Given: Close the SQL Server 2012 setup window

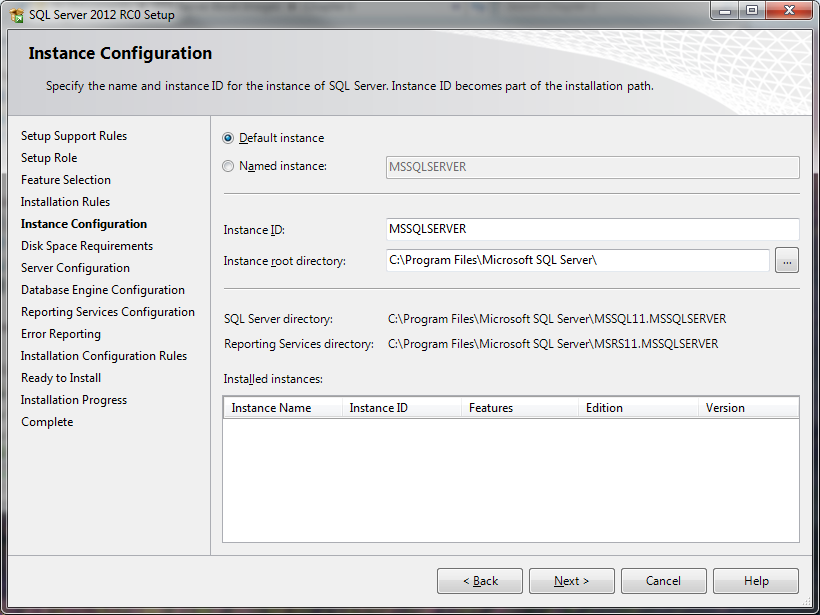Looking at the screenshot, I should tap(790, 11).
